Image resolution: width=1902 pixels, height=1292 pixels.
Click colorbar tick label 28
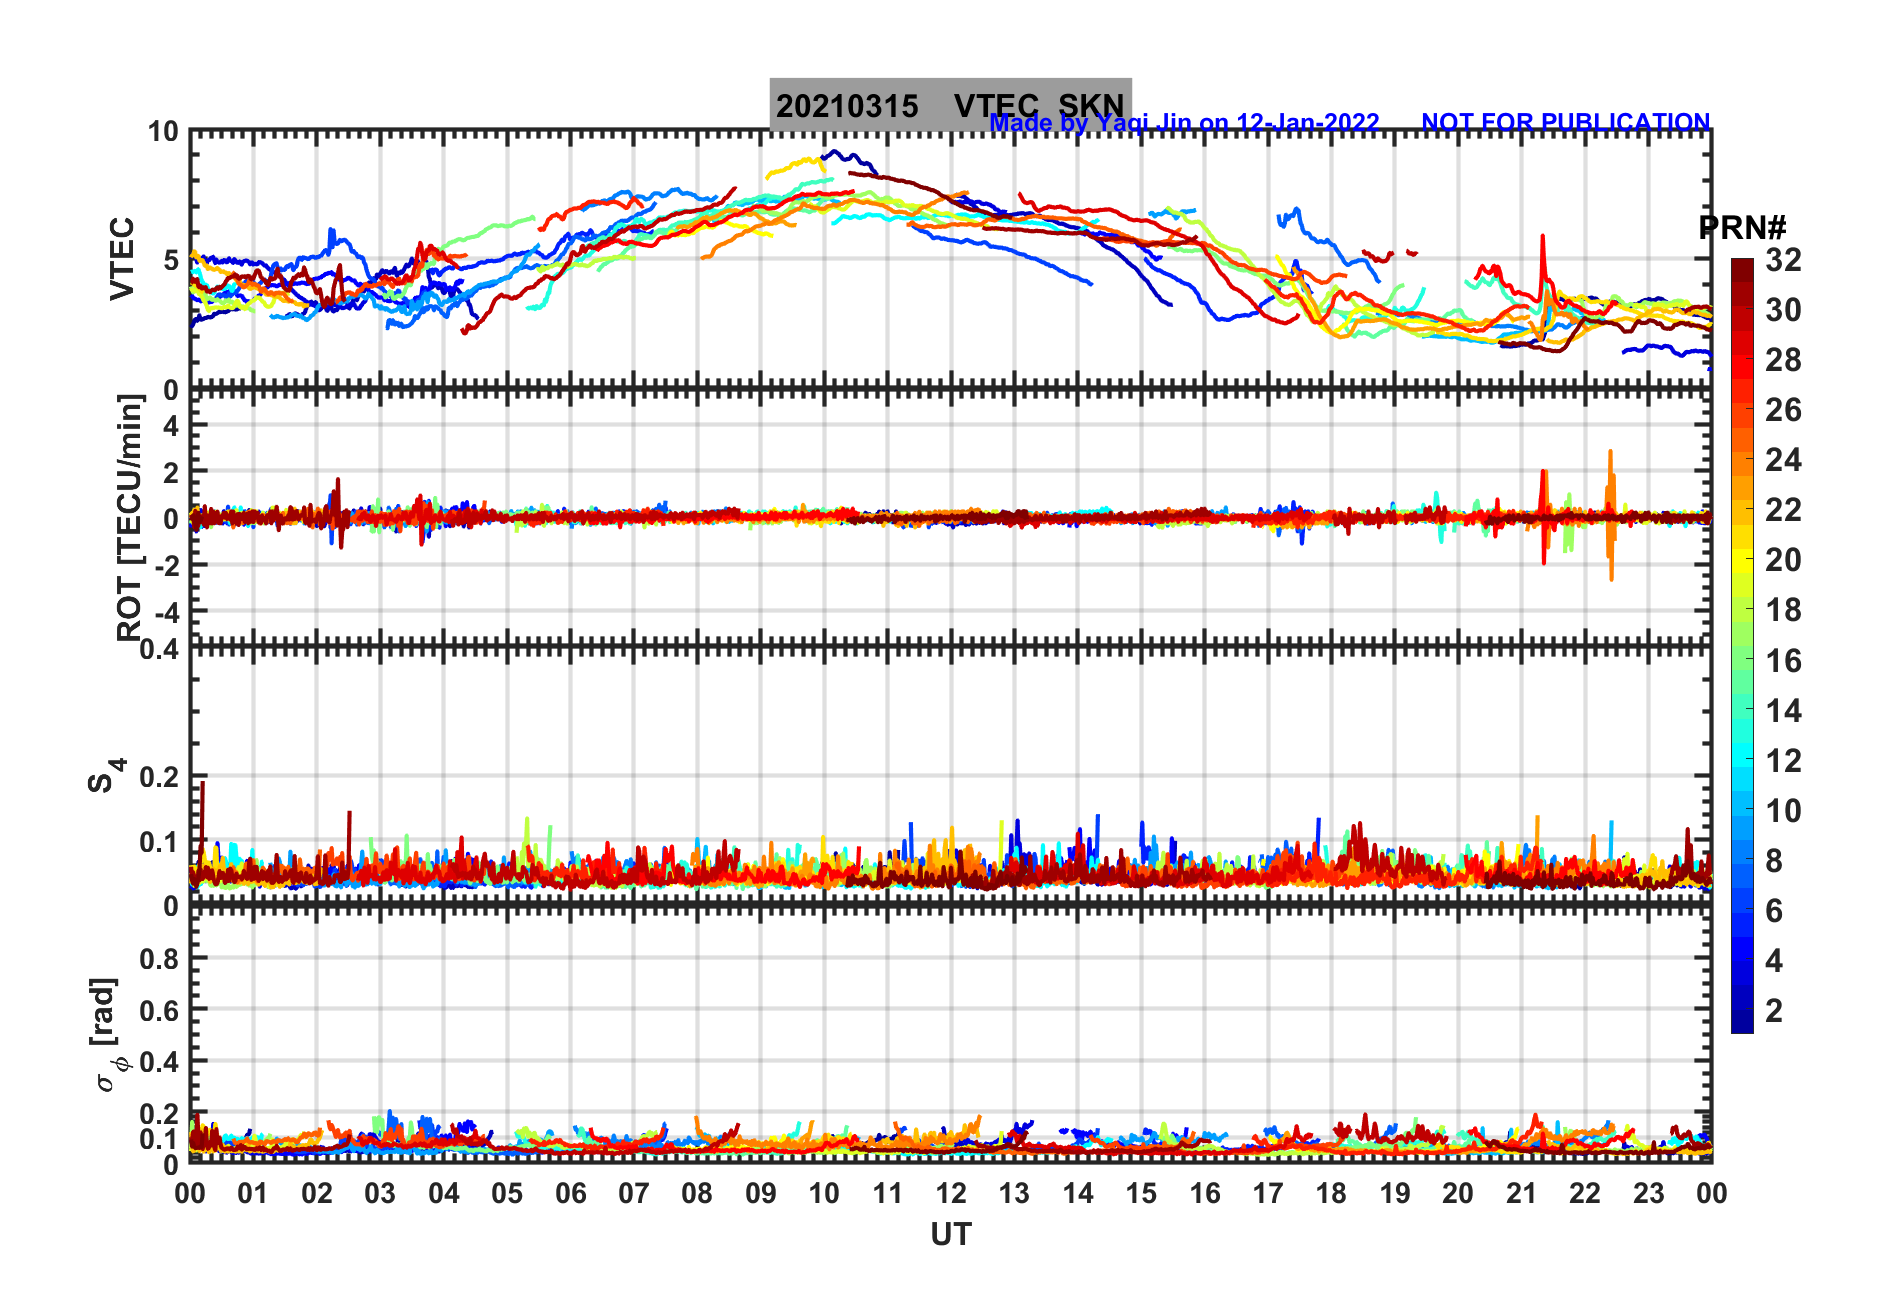point(1783,360)
